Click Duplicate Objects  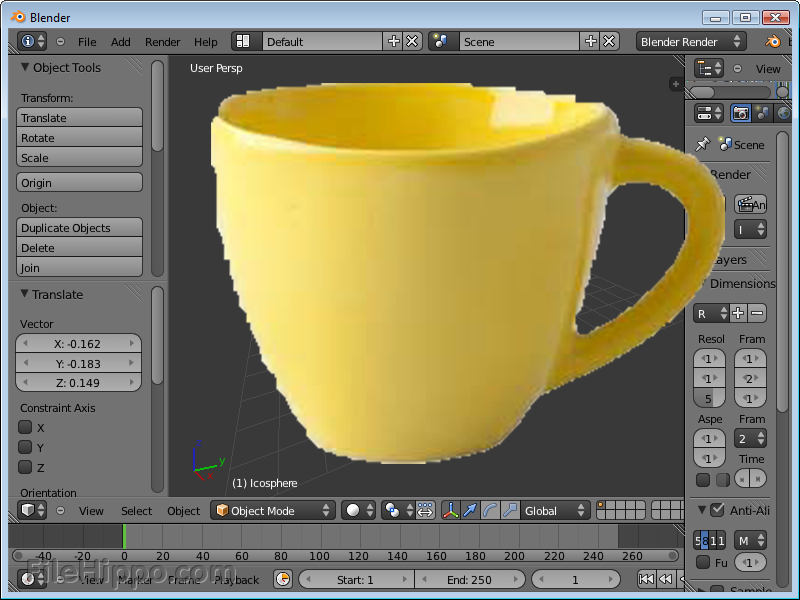click(79, 228)
